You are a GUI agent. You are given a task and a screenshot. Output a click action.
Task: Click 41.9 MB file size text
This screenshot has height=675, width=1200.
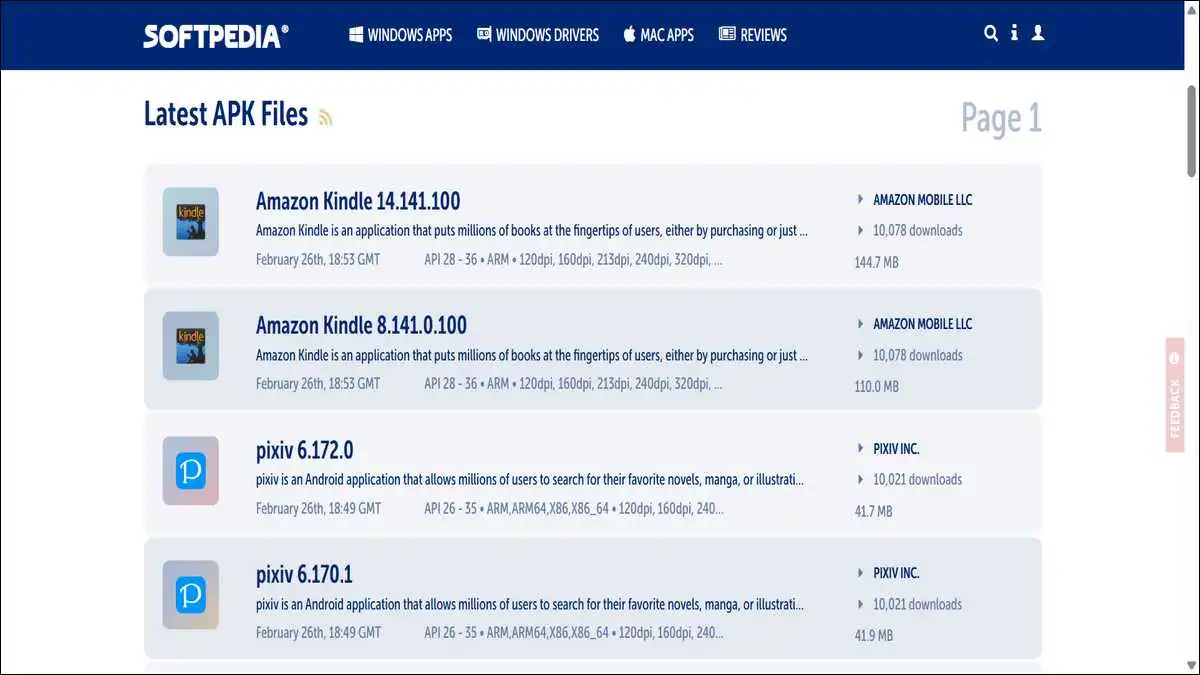[873, 635]
